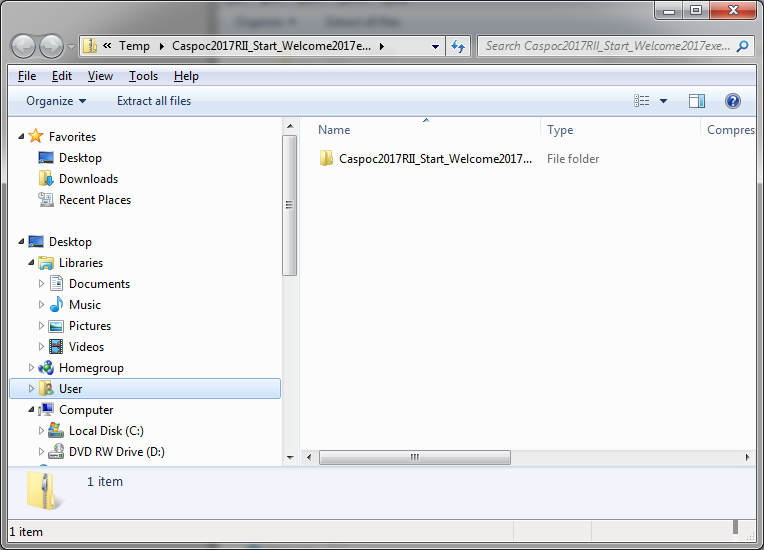Click the zip folder icon in address bar
The image size is (764, 550).
coord(90,46)
